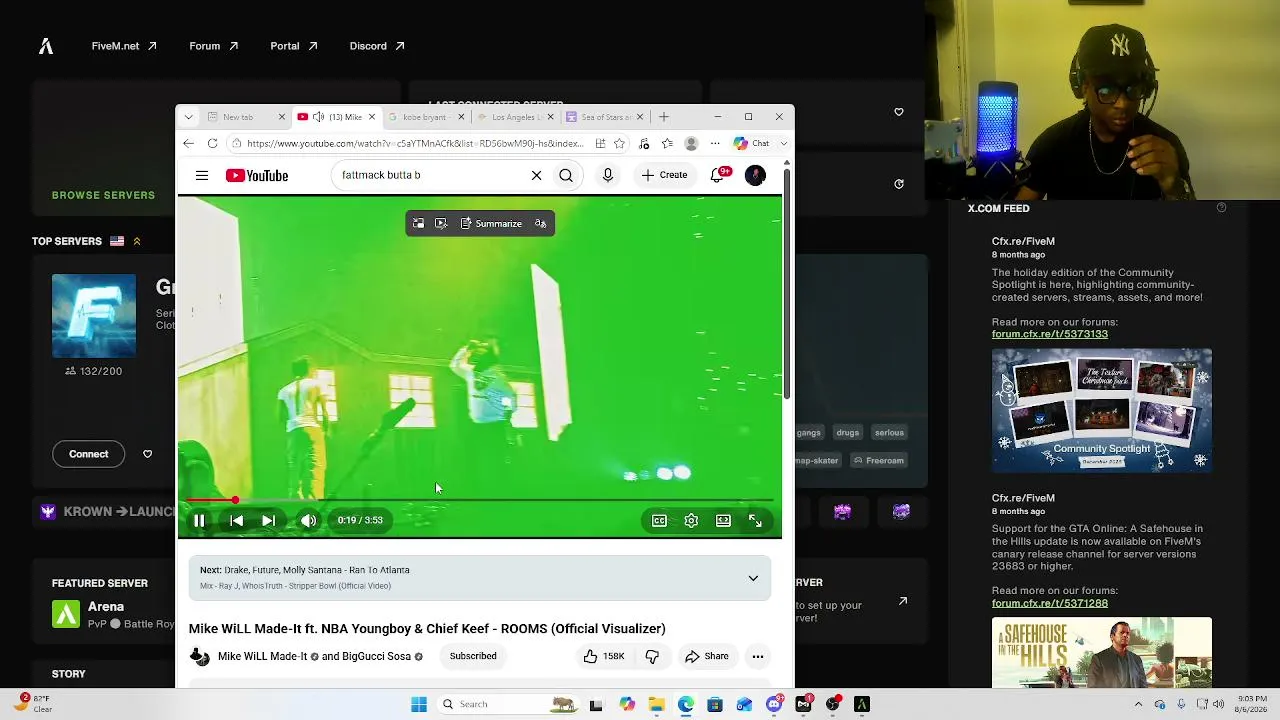Switch to the Sea of Stars browser tab
Screen dimensions: 1280x720
pos(604,117)
